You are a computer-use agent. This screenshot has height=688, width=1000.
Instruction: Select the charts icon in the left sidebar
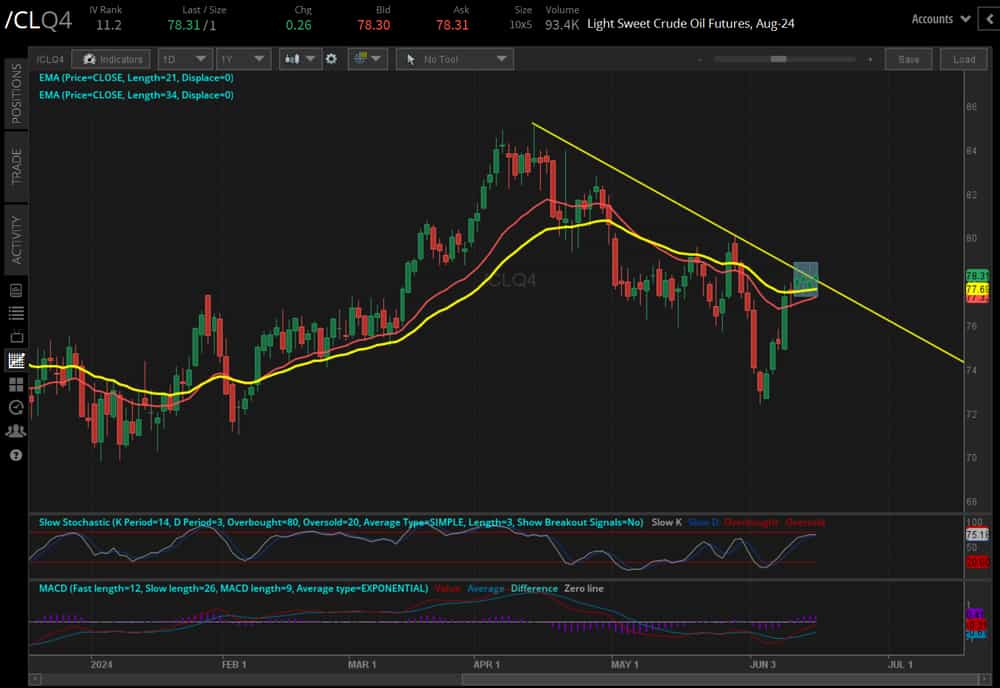point(14,359)
